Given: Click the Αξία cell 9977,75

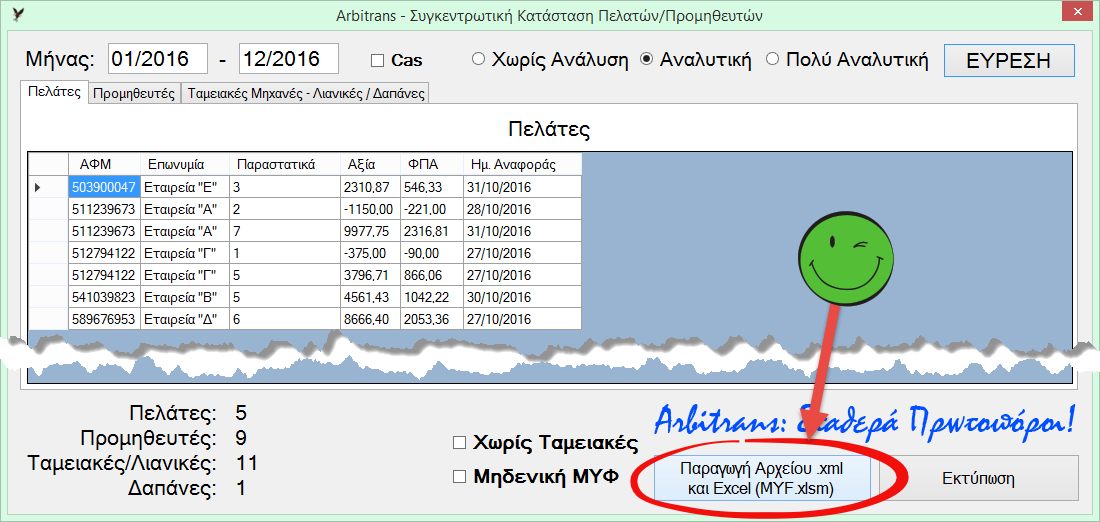Looking at the screenshot, I should 370,231.
